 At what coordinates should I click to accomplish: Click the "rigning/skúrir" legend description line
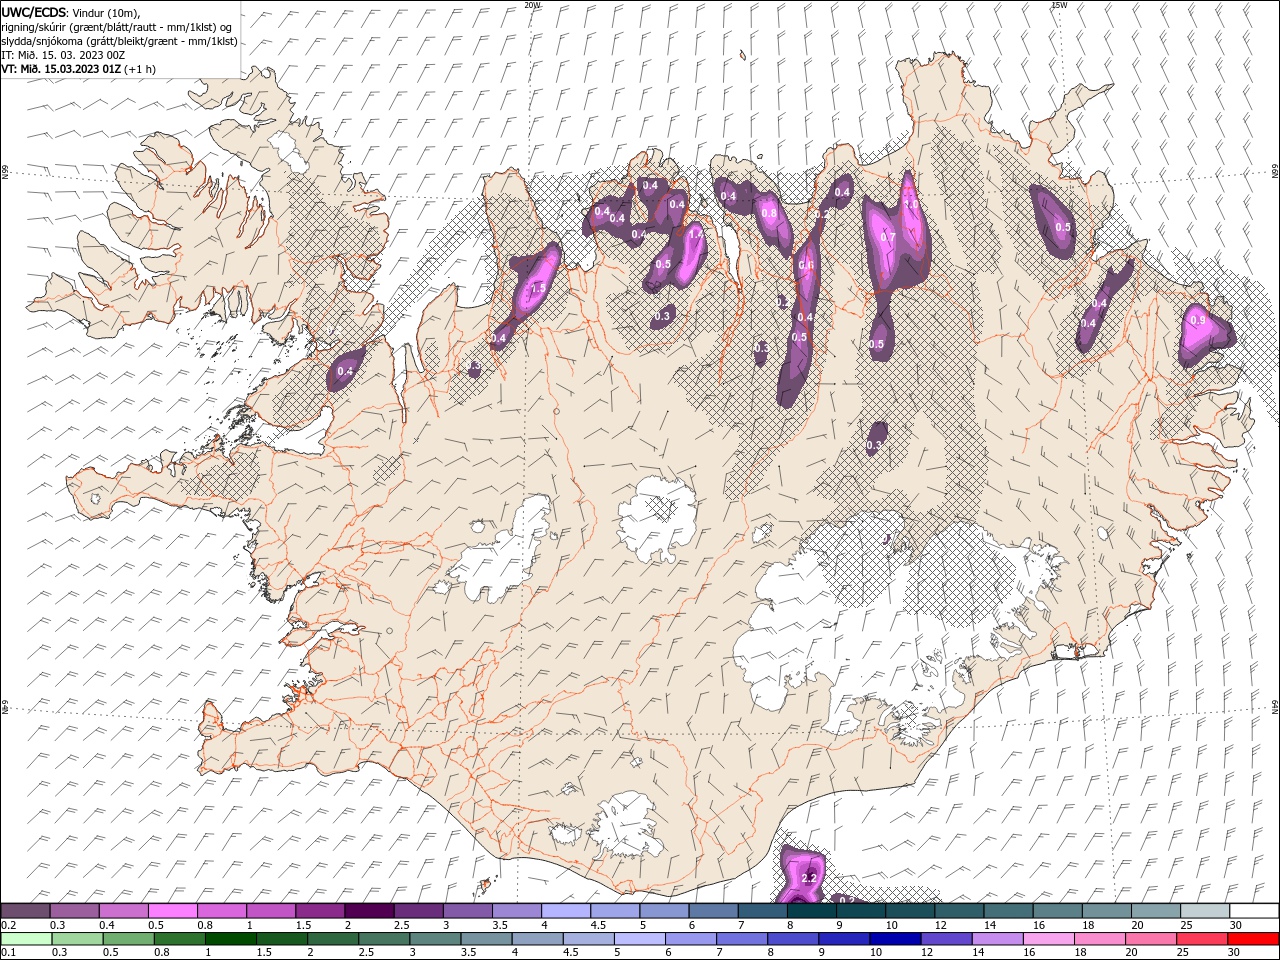117,27
